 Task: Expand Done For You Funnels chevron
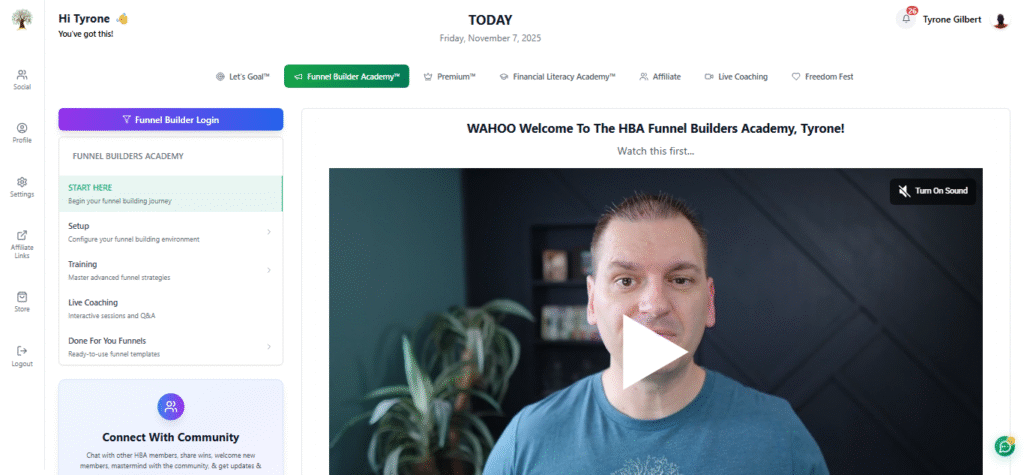pyautogui.click(x=269, y=347)
